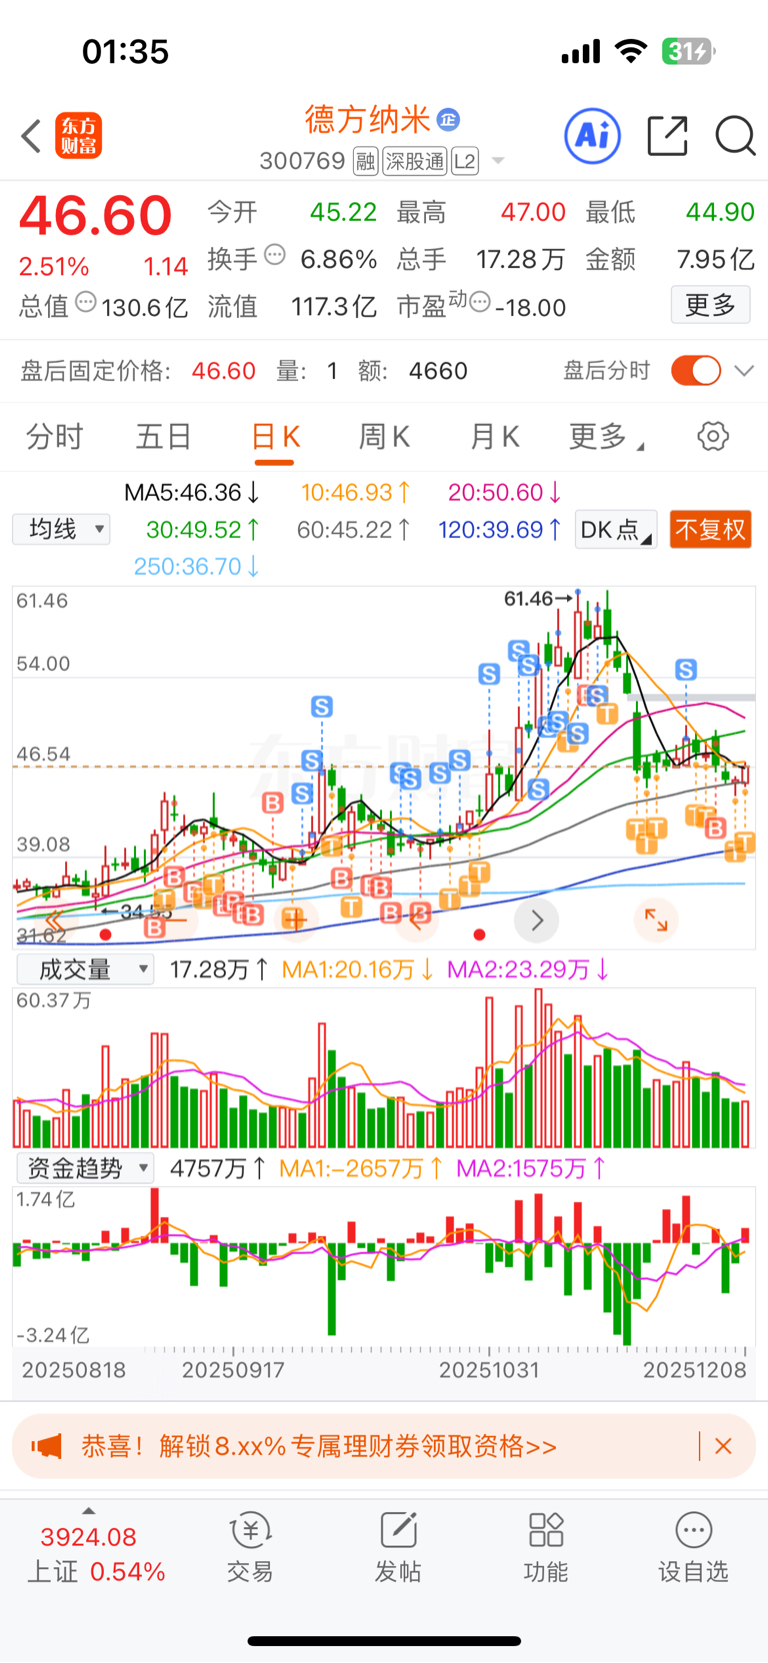
Task: Open the 功能 functions icon
Action: [x=546, y=1547]
